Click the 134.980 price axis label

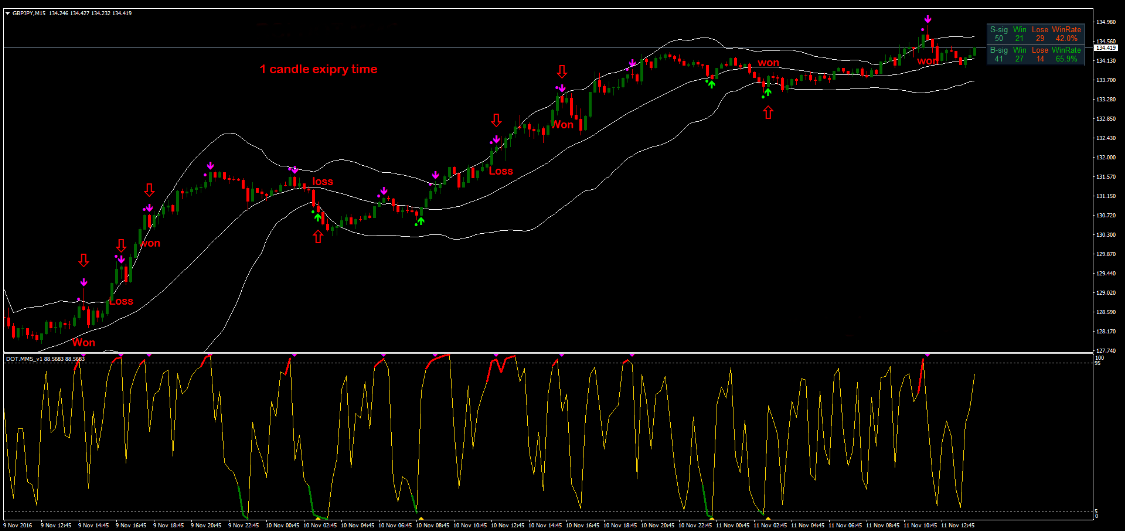pos(1106,22)
